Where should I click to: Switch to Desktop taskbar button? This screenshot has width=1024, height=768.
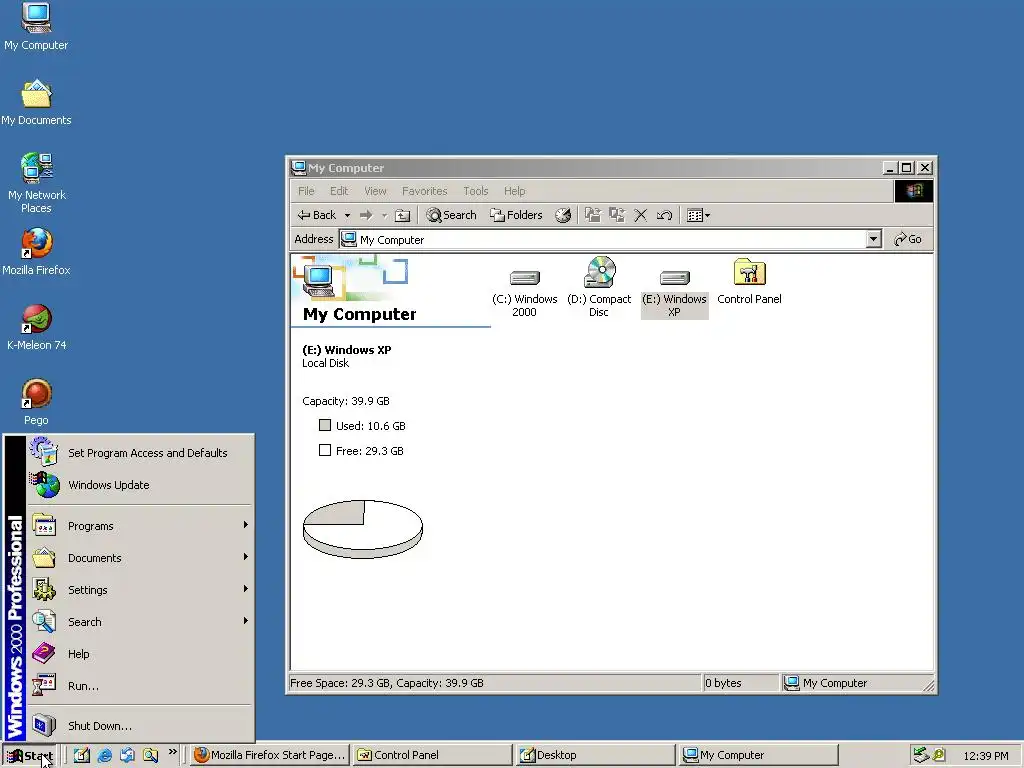pos(595,755)
